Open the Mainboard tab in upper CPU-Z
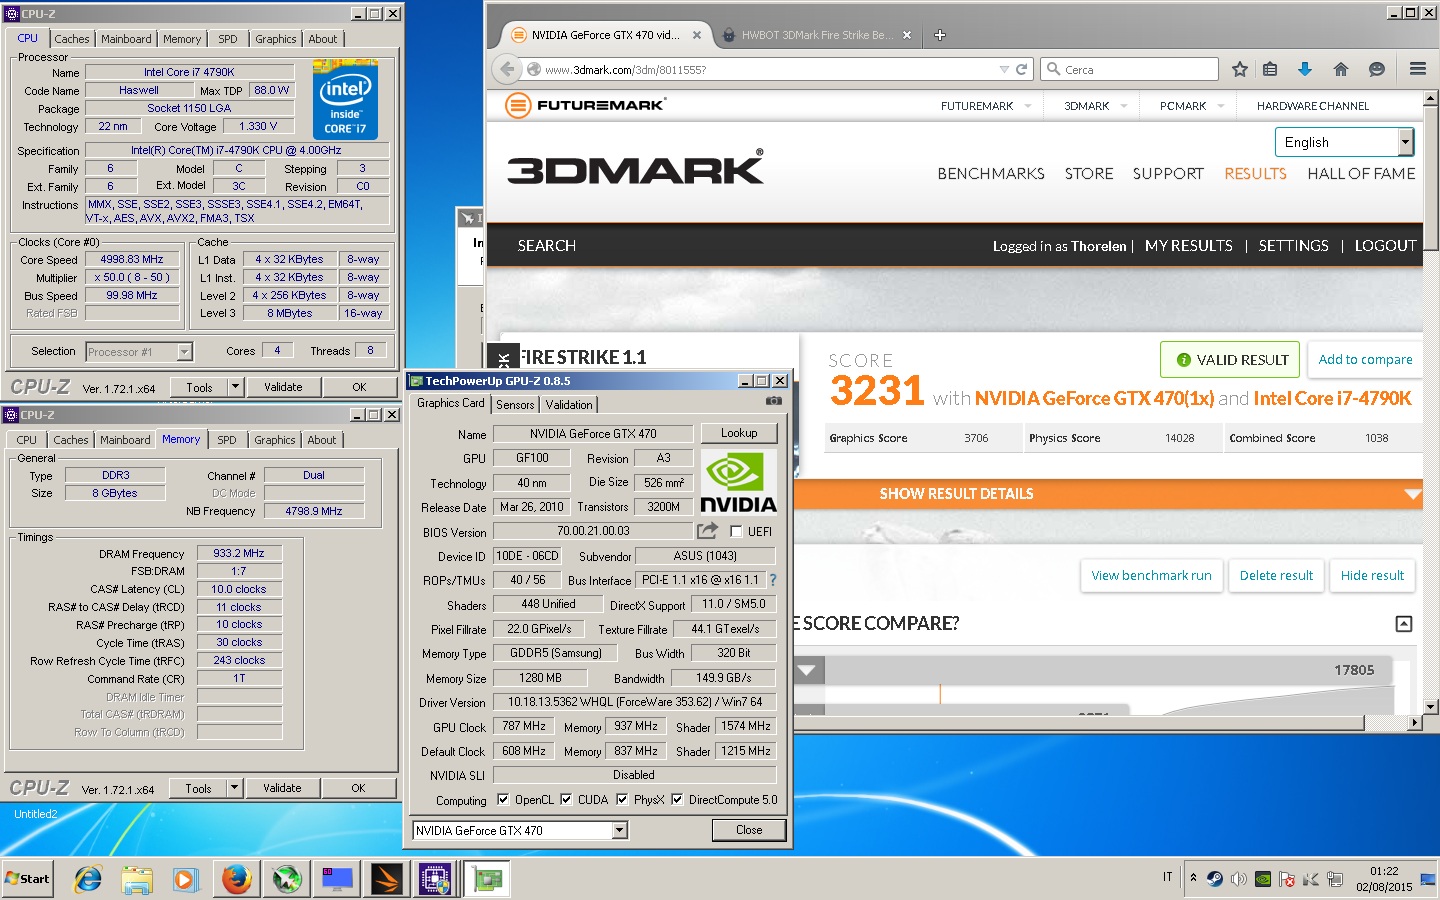The width and height of the screenshot is (1440, 900). pyautogui.click(x=127, y=39)
